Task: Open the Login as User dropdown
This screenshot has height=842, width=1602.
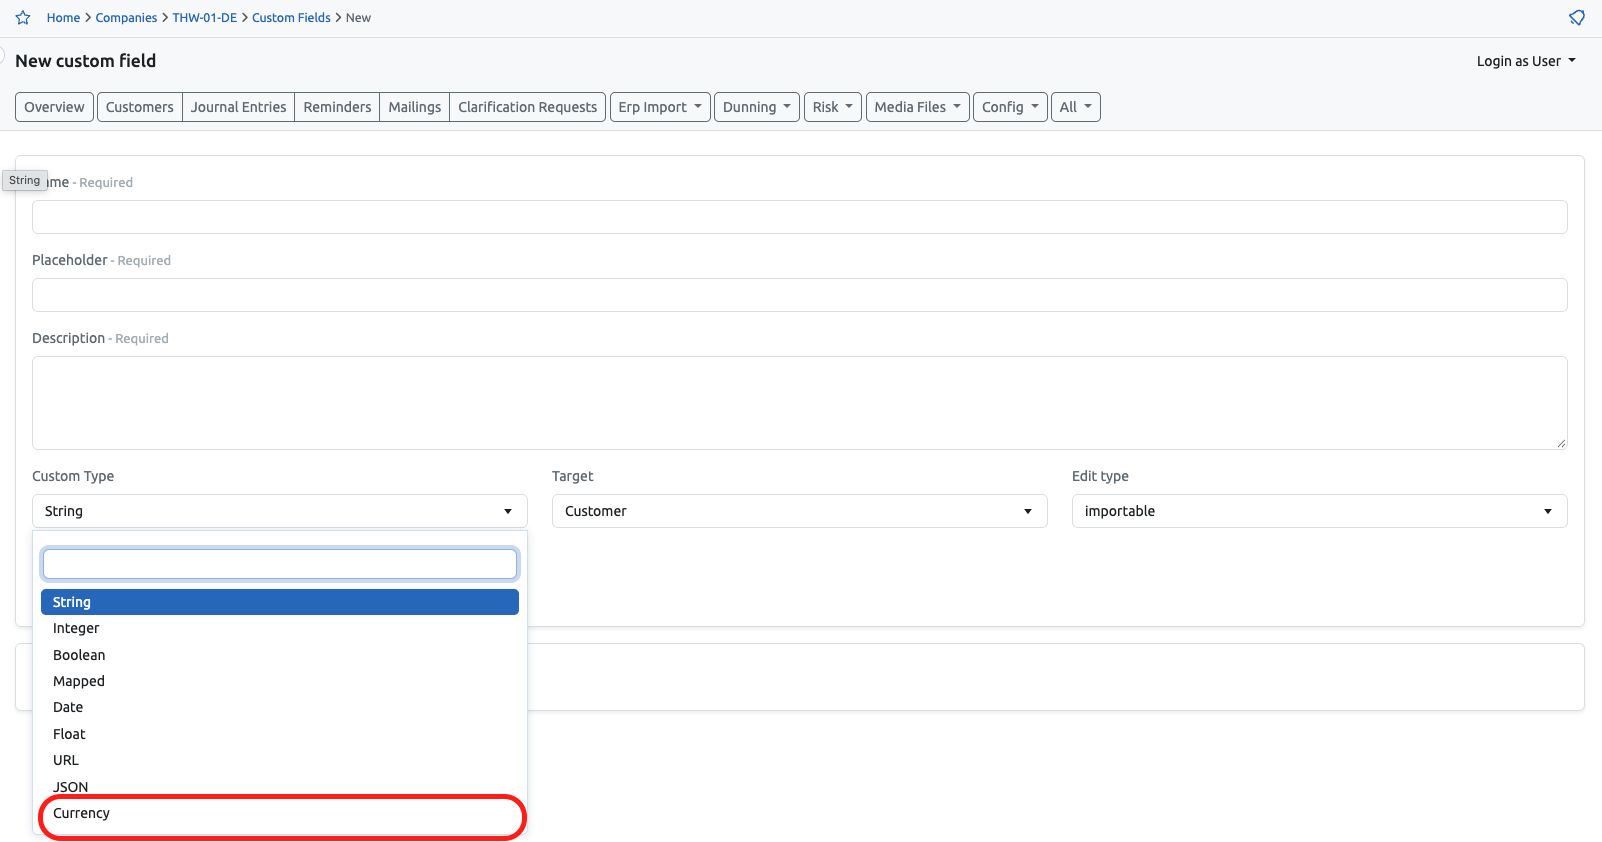Action: coord(1526,61)
